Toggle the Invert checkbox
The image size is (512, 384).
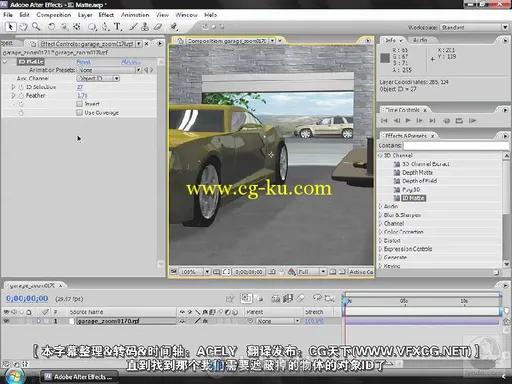pos(79,104)
